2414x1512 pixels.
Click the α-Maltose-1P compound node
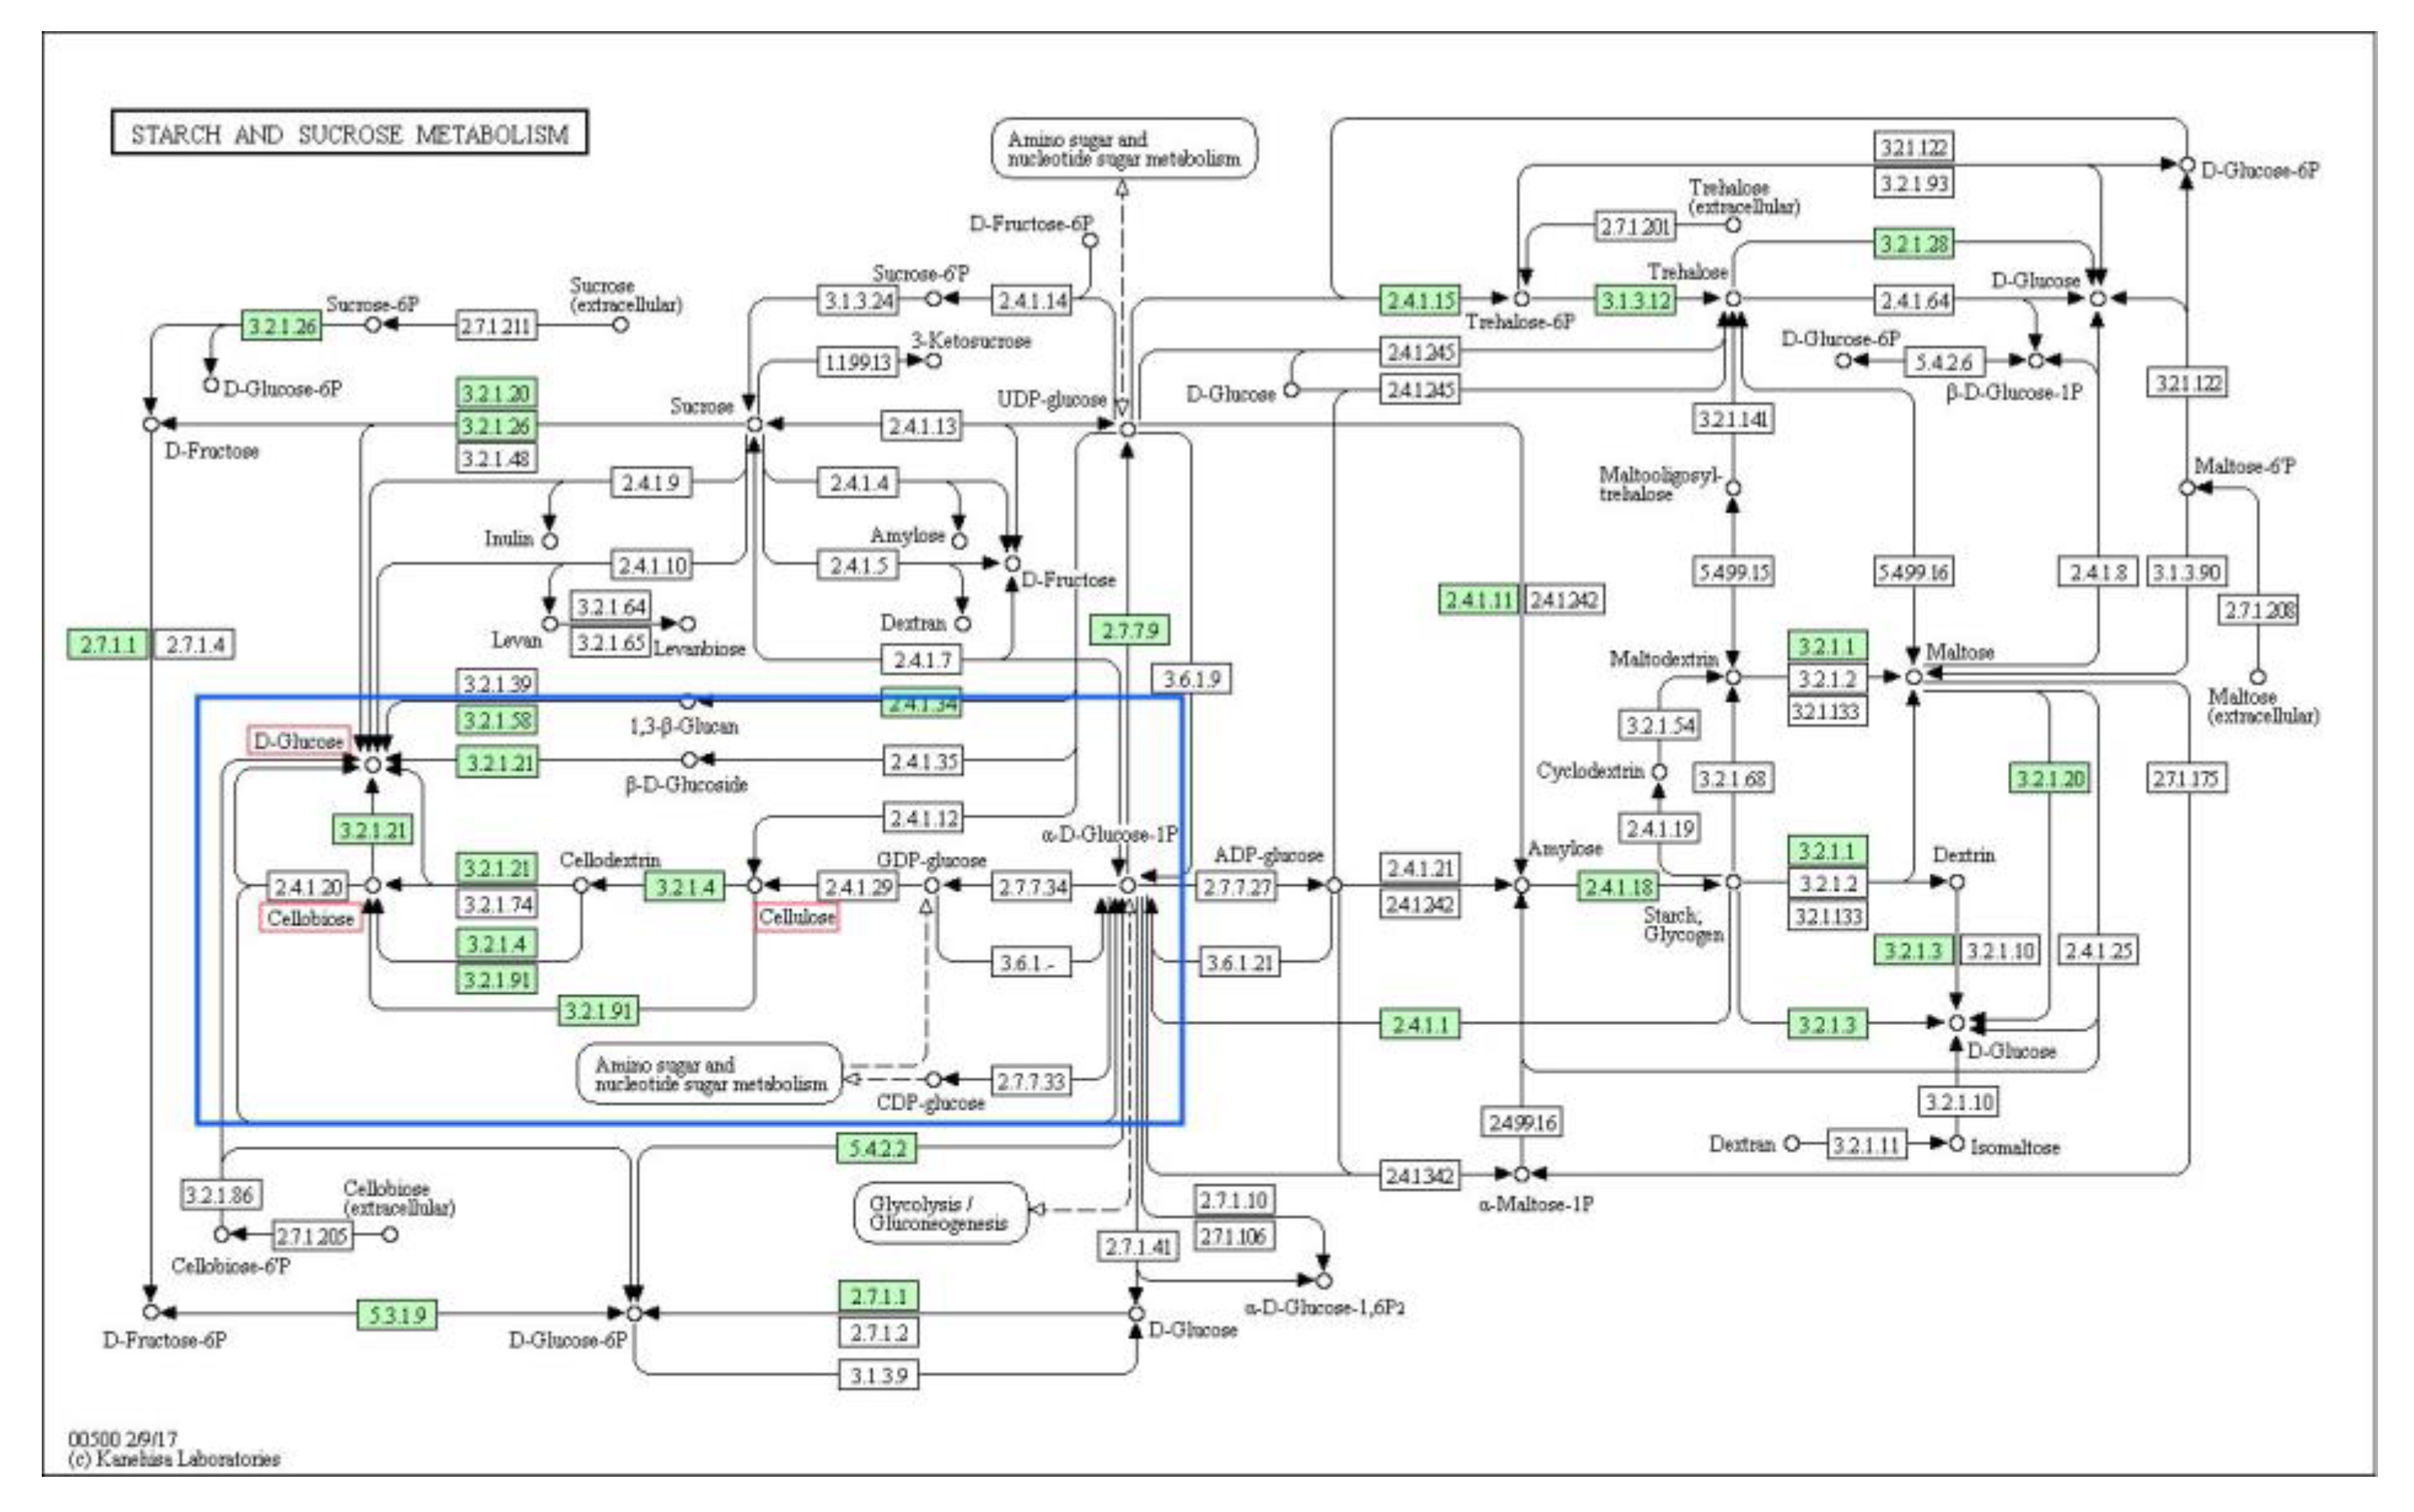pos(1521,1173)
